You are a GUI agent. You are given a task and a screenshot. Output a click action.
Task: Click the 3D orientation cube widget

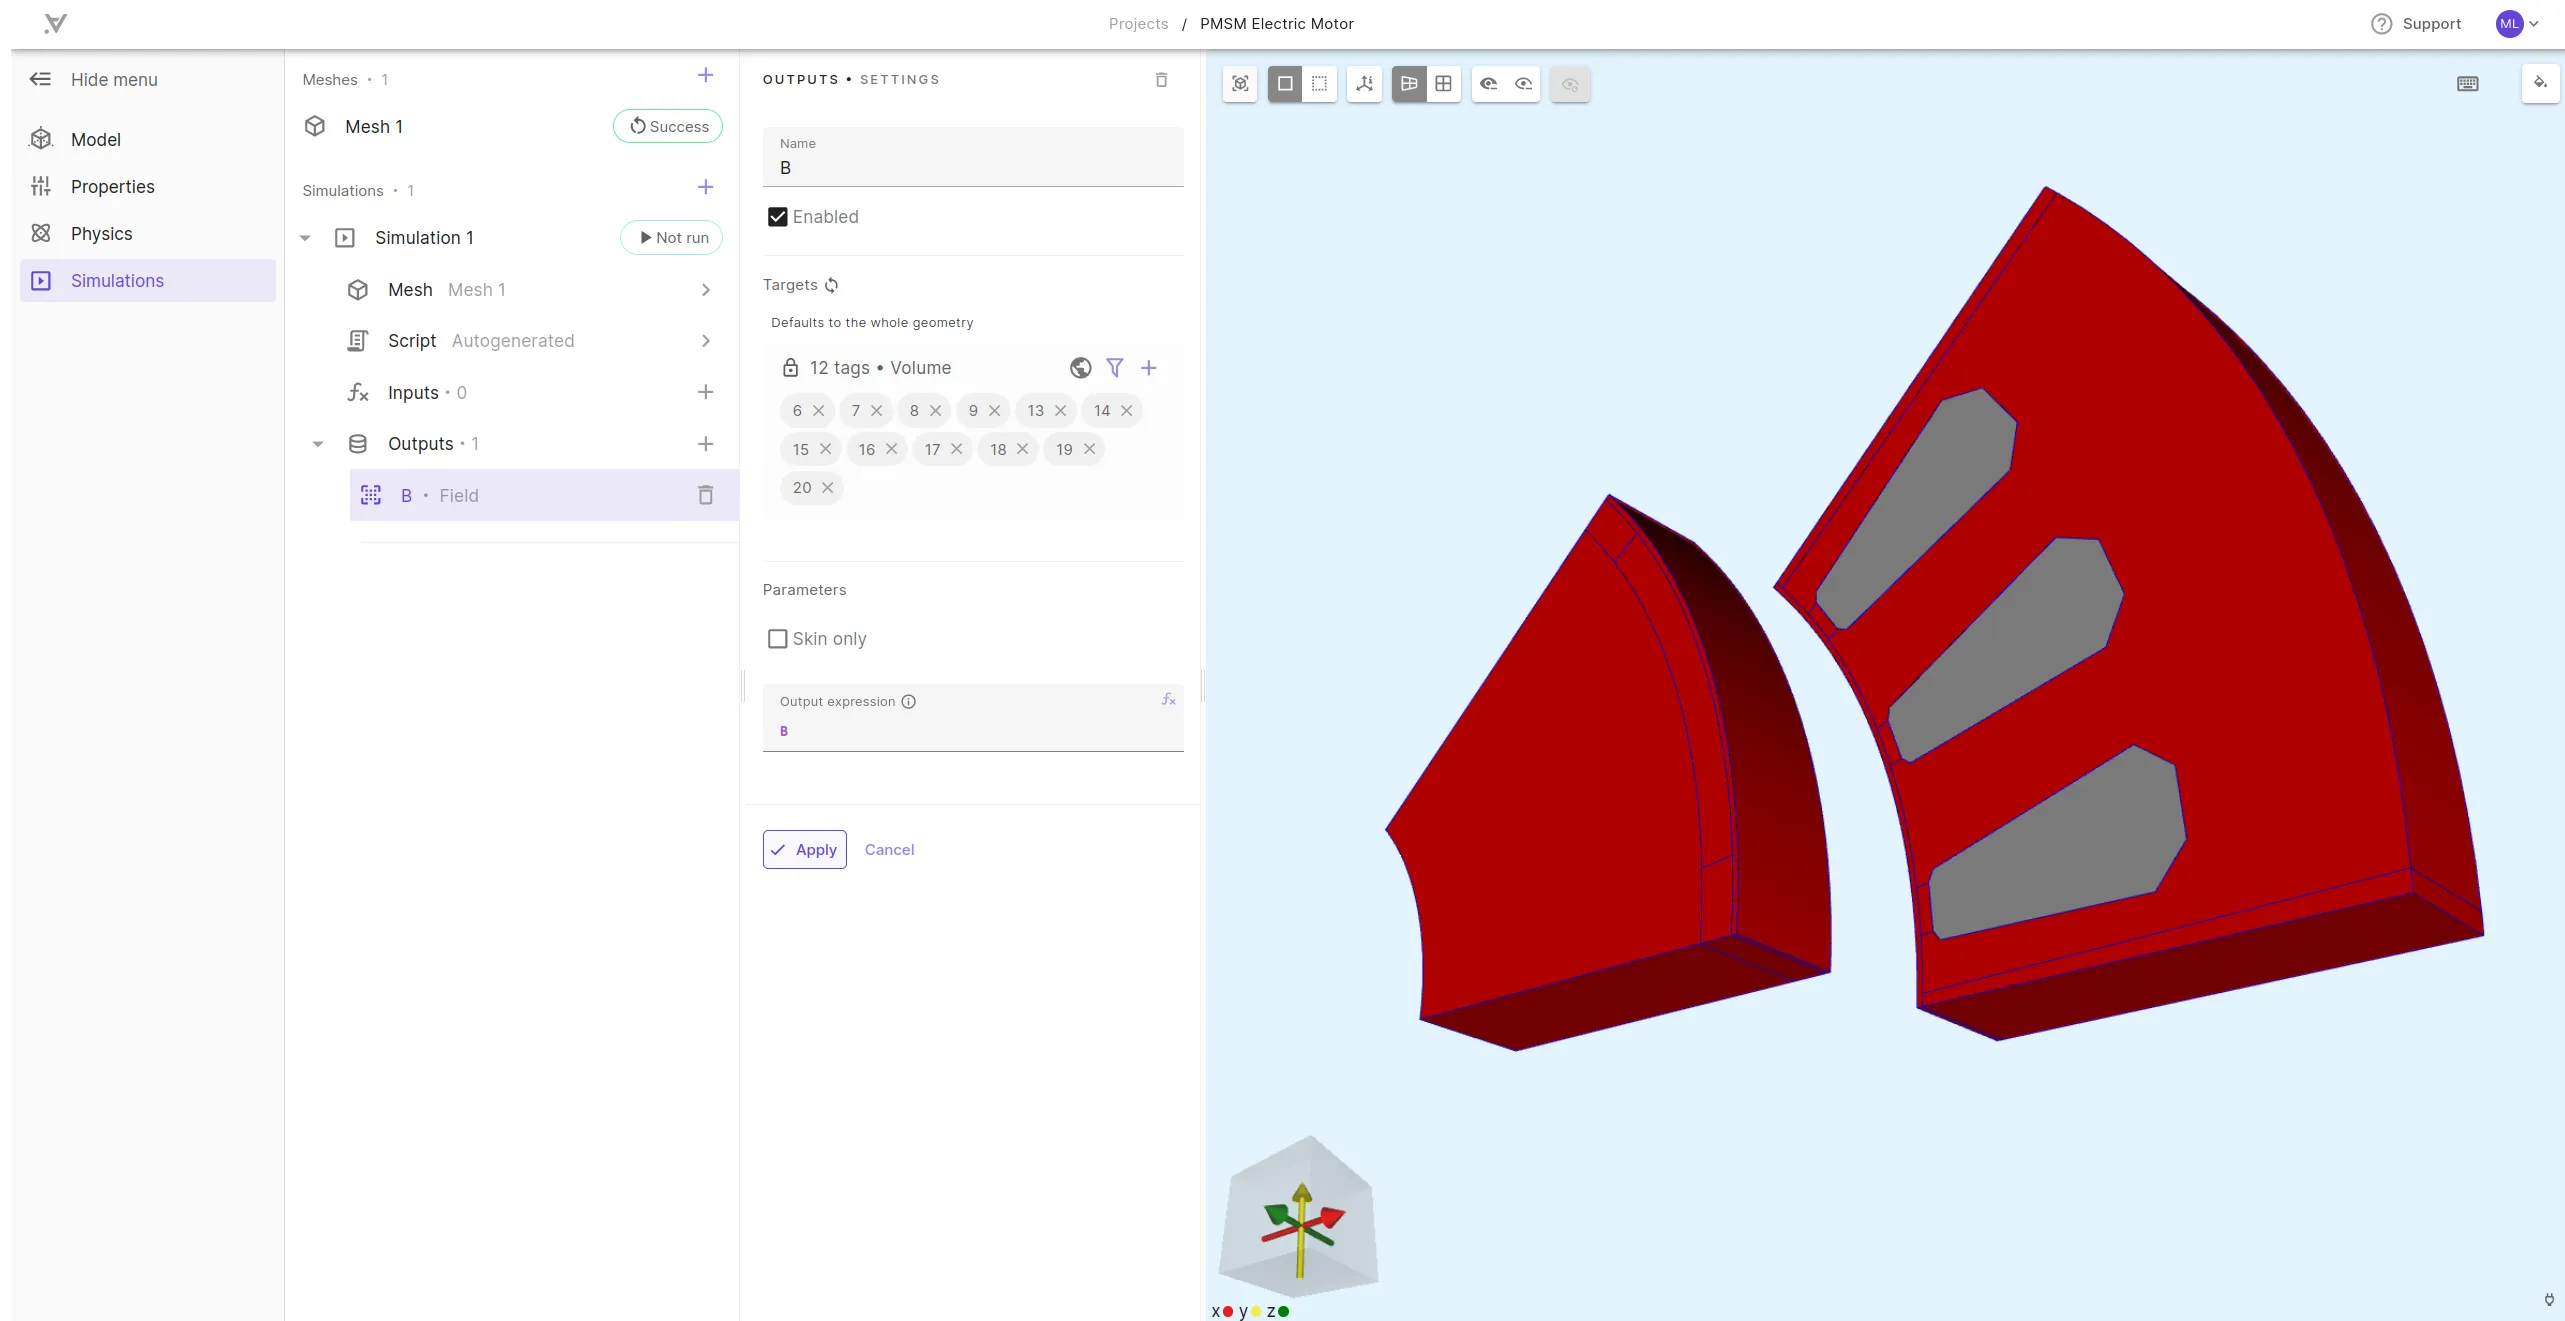coord(1298,1216)
